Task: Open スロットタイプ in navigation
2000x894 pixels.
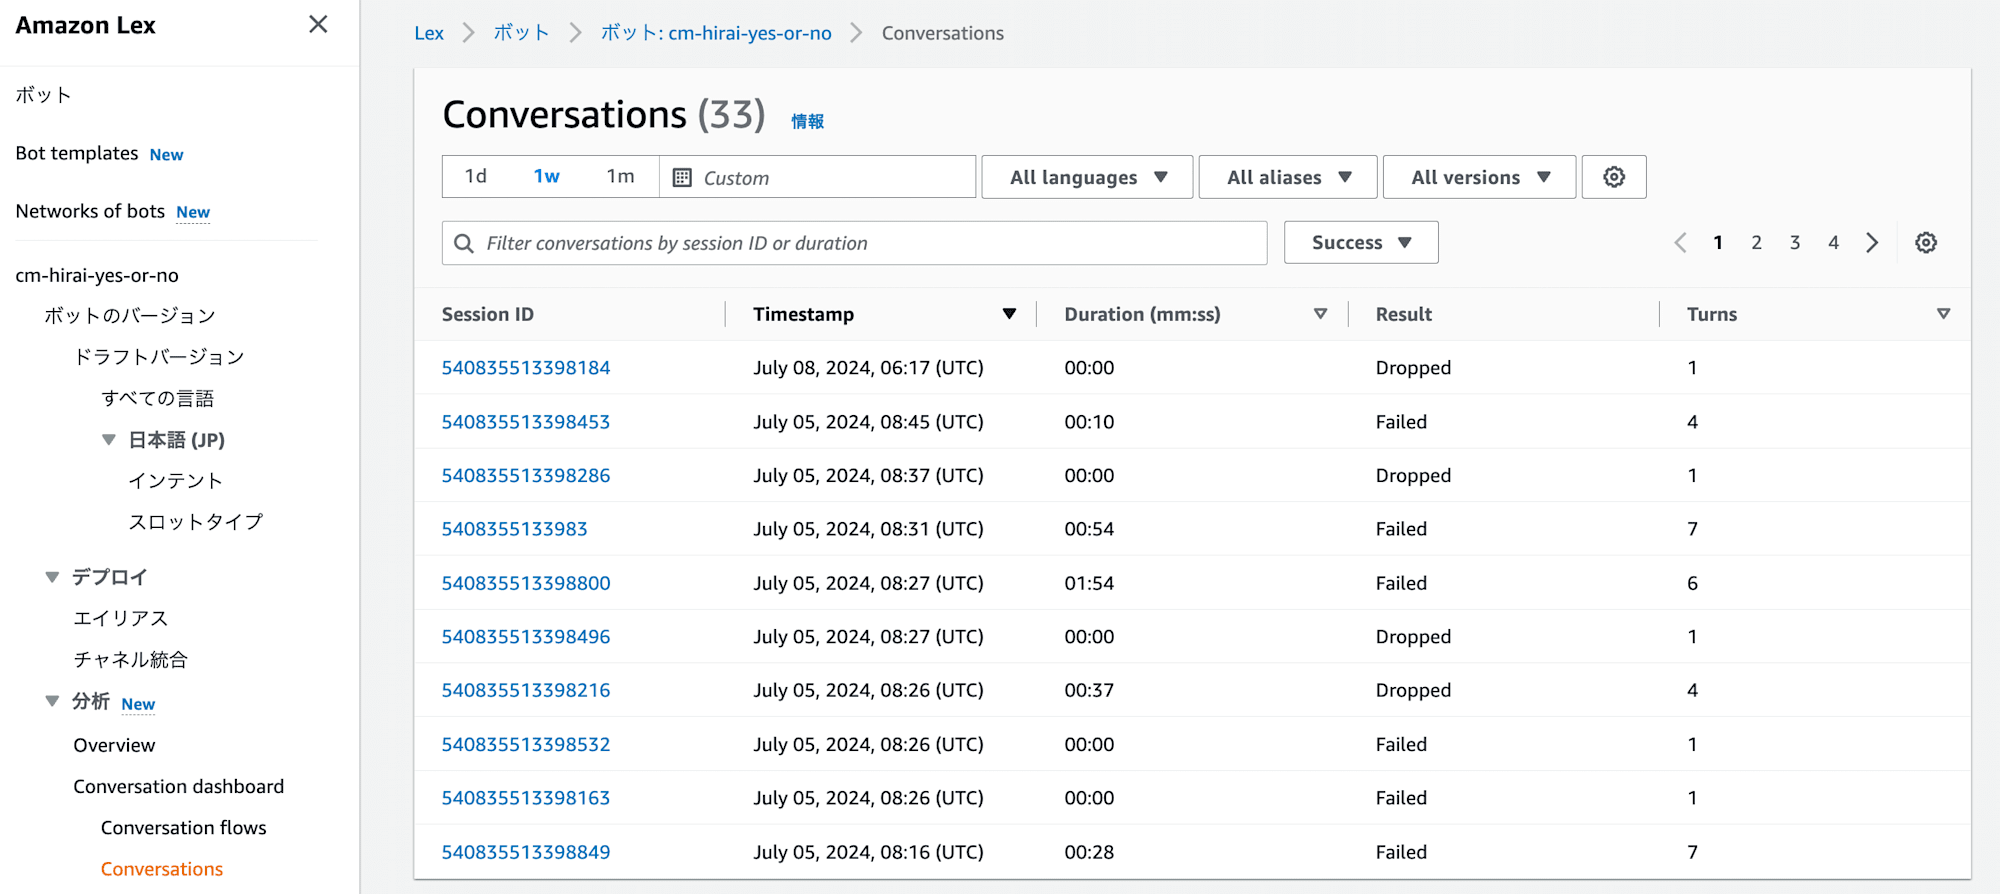Action: pyautogui.click(x=196, y=522)
